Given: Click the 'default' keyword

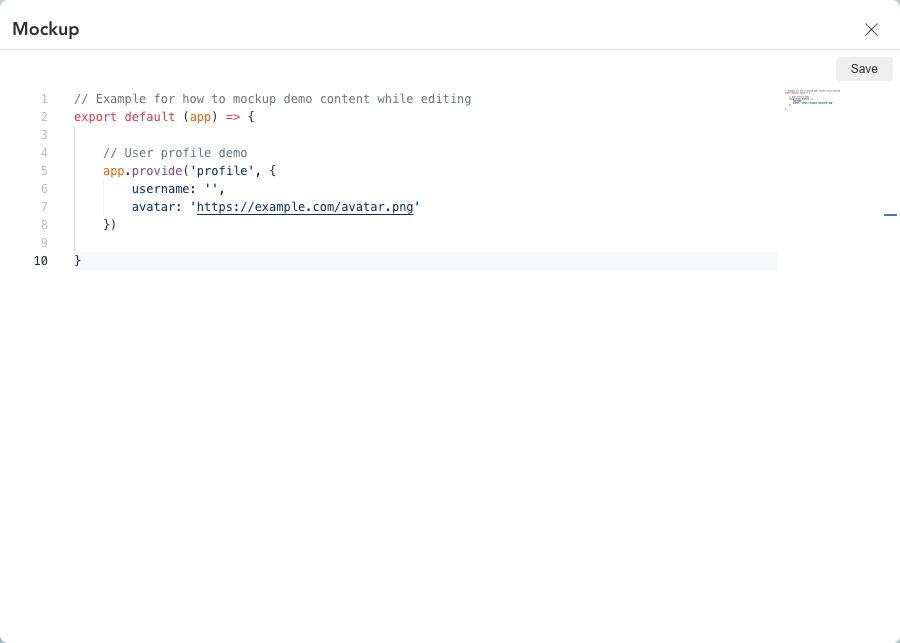Looking at the screenshot, I should tap(149, 117).
